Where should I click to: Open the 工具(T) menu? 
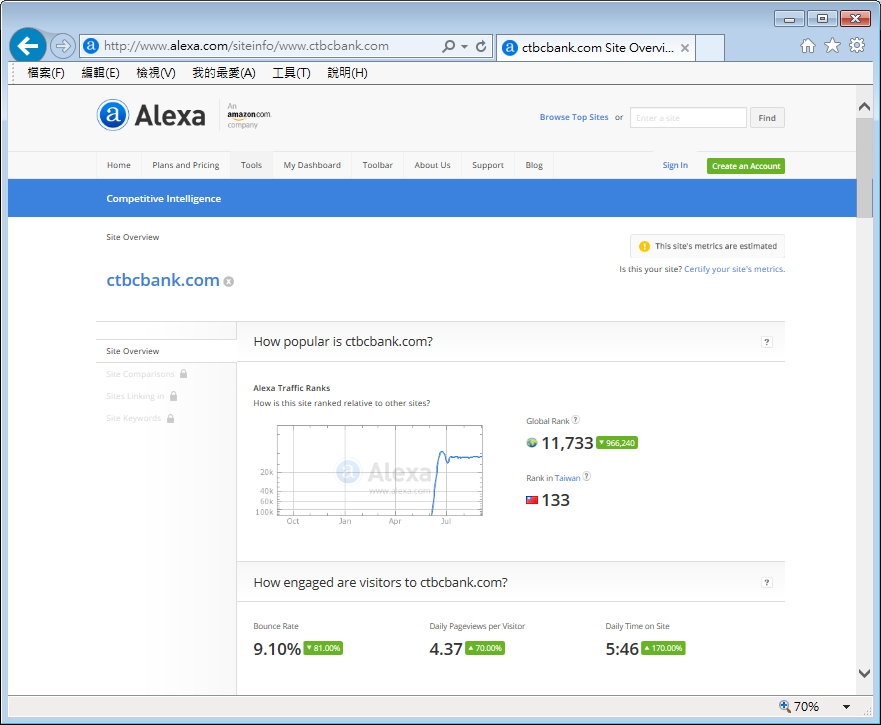point(291,73)
